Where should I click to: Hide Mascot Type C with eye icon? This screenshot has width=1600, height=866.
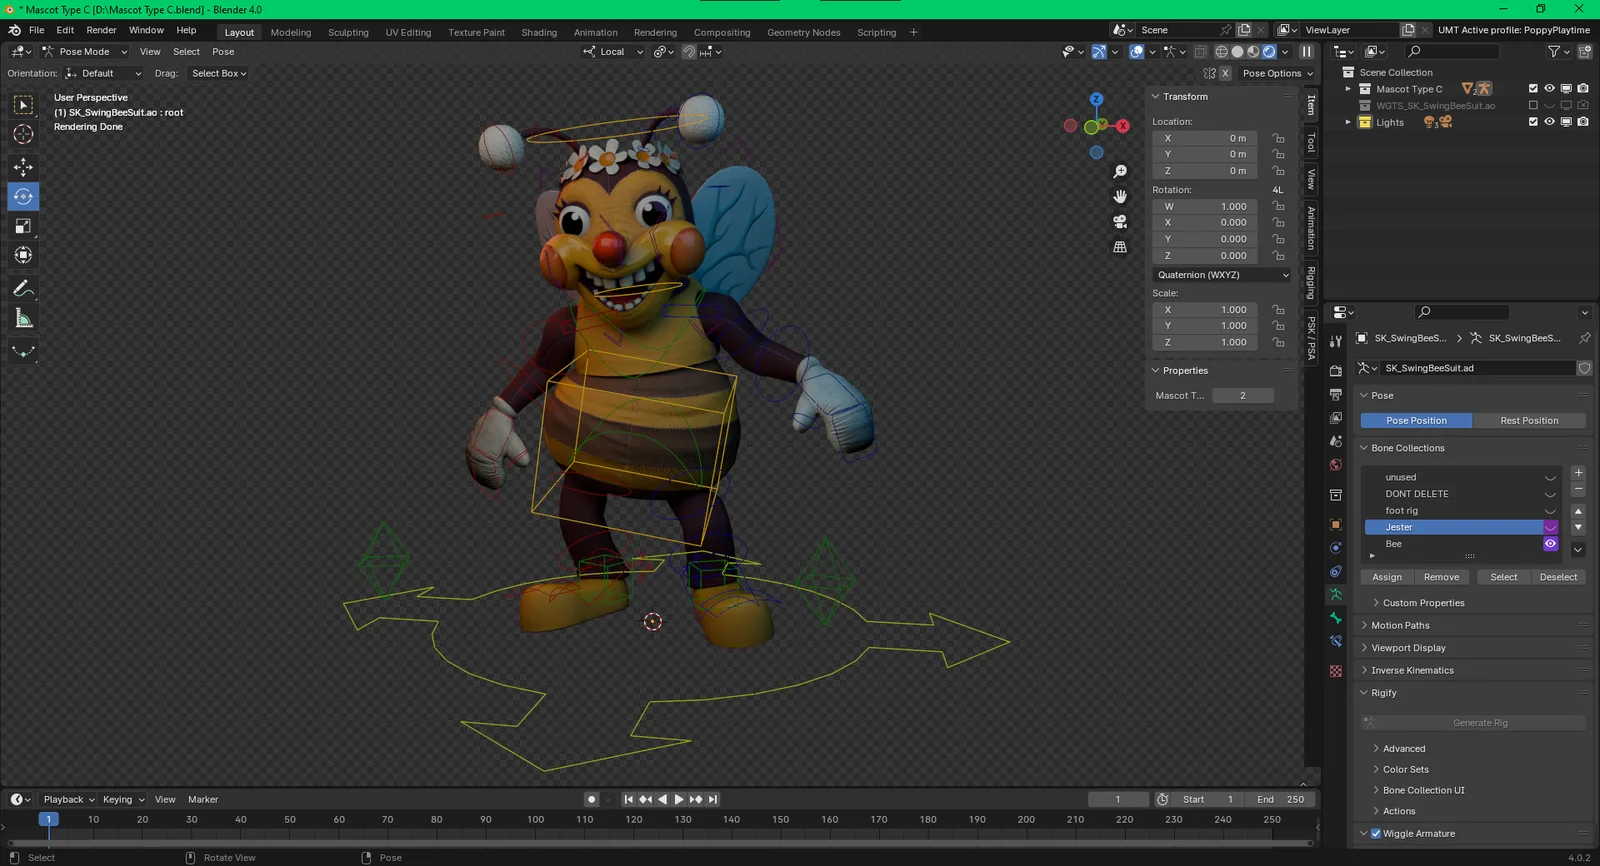[x=1549, y=89]
